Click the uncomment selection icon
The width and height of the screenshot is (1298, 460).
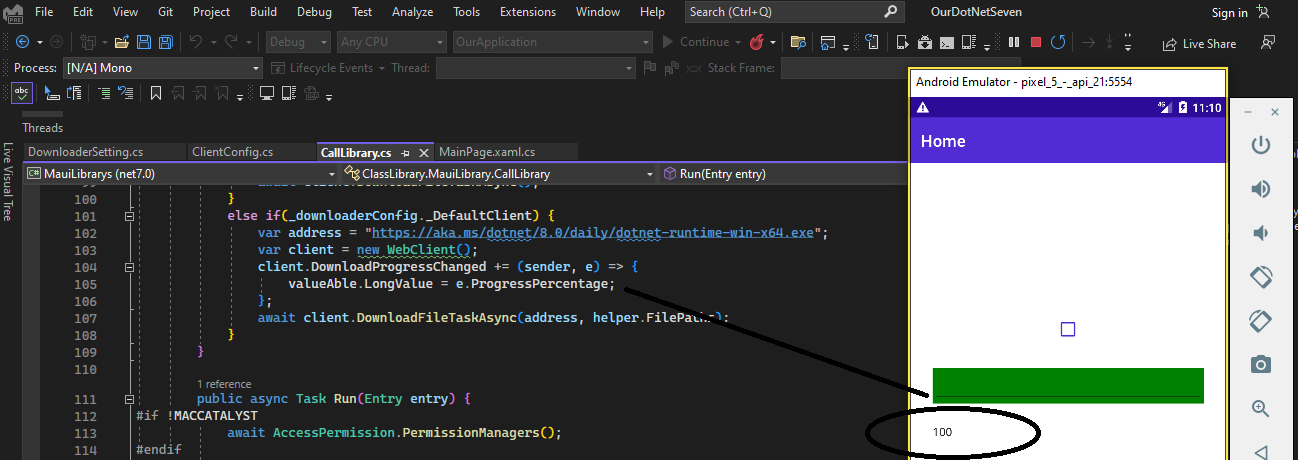[x=124, y=93]
